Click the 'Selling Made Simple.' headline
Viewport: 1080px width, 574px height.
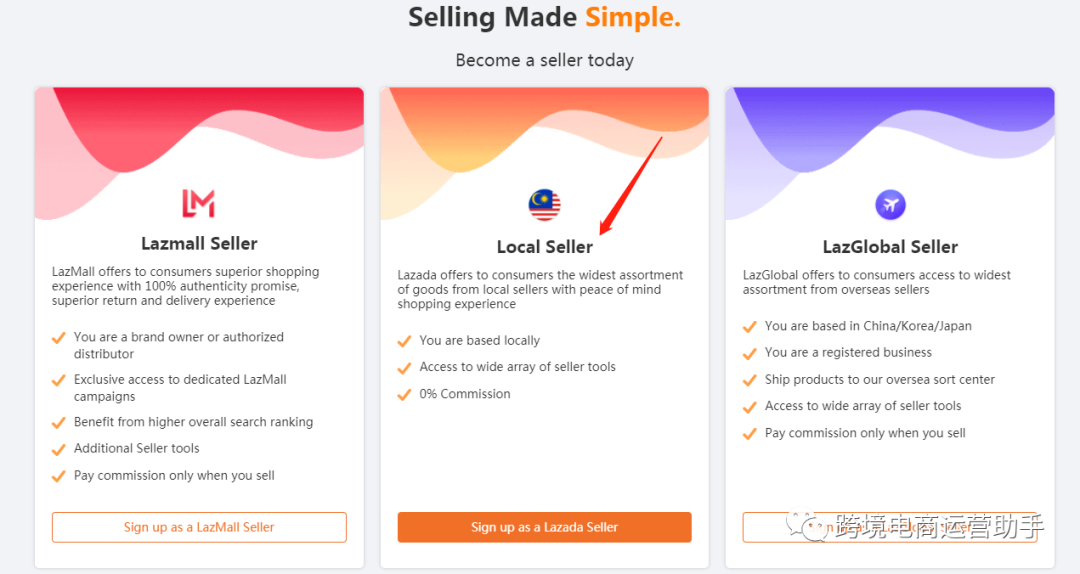click(544, 17)
